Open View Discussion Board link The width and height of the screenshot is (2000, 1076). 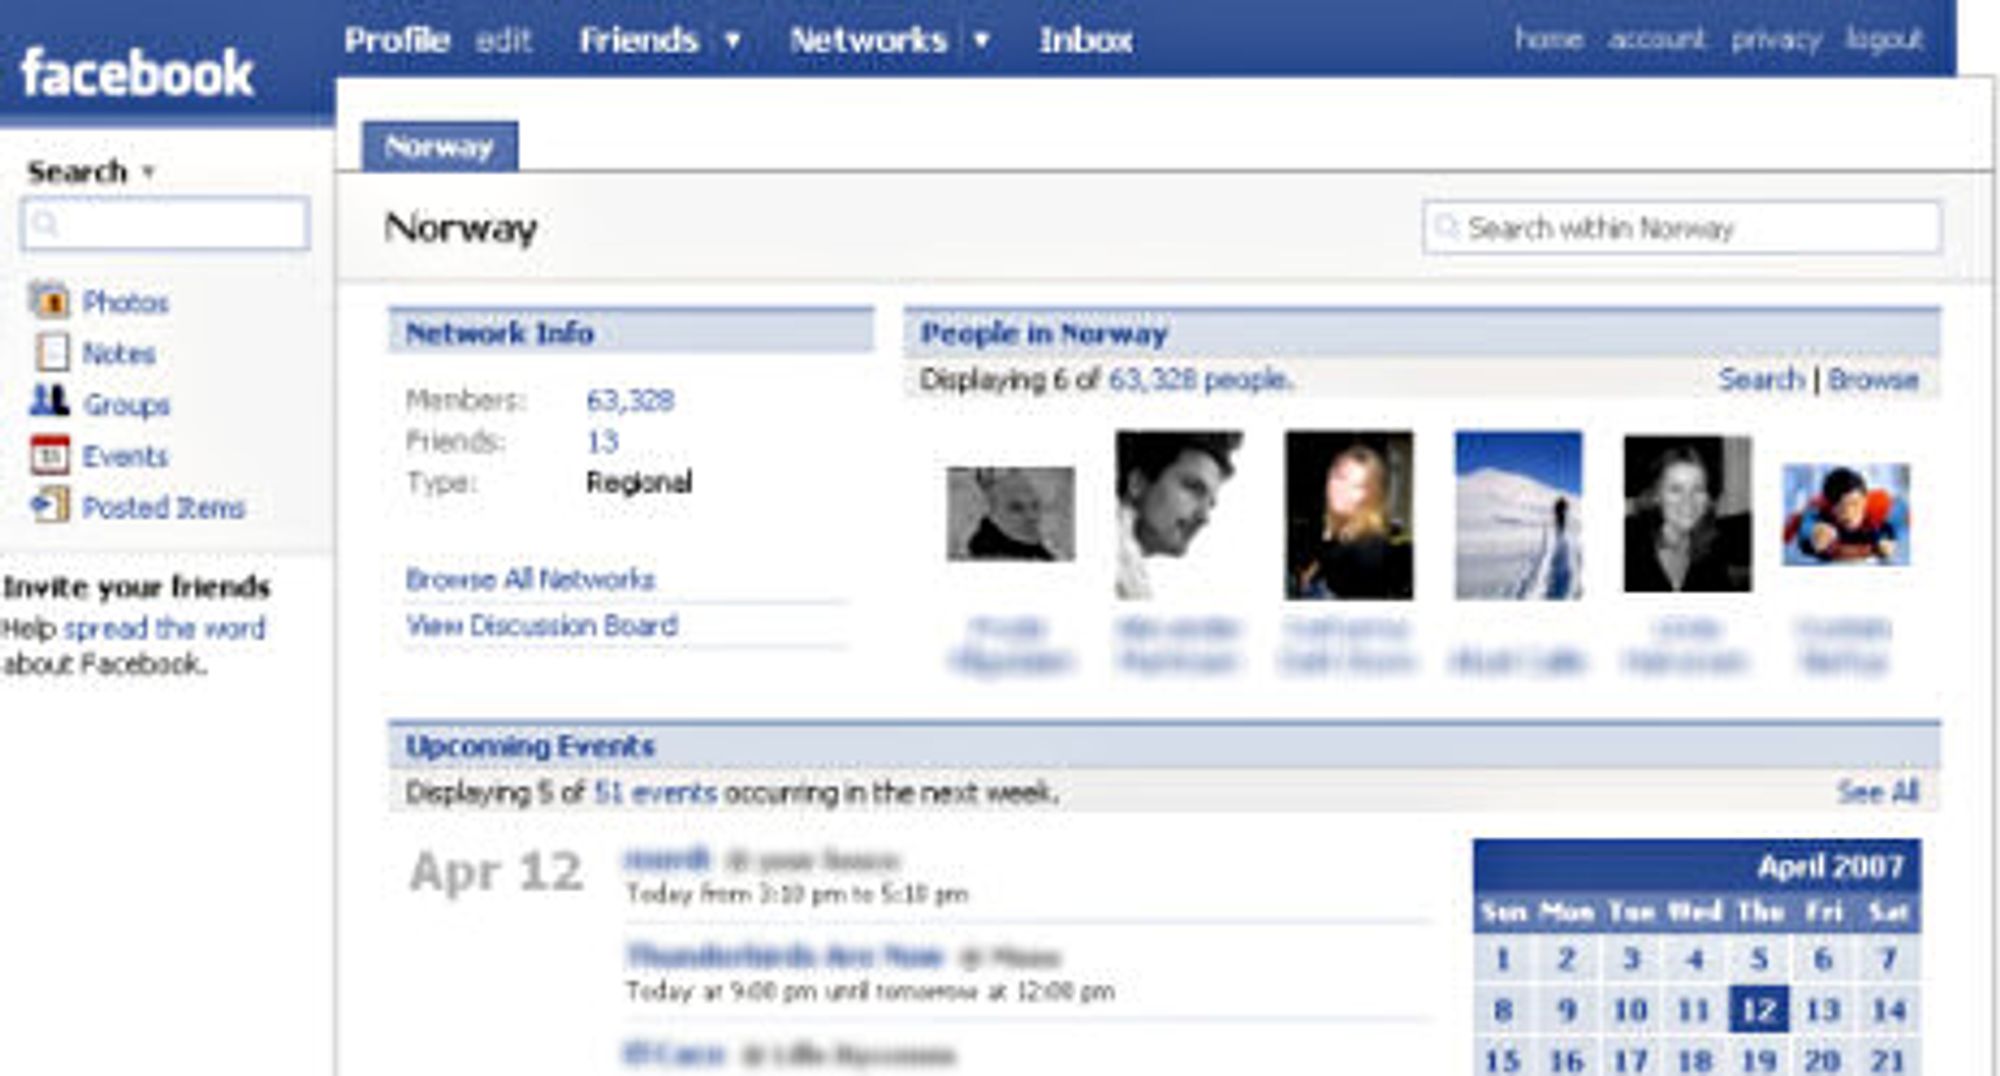point(542,626)
